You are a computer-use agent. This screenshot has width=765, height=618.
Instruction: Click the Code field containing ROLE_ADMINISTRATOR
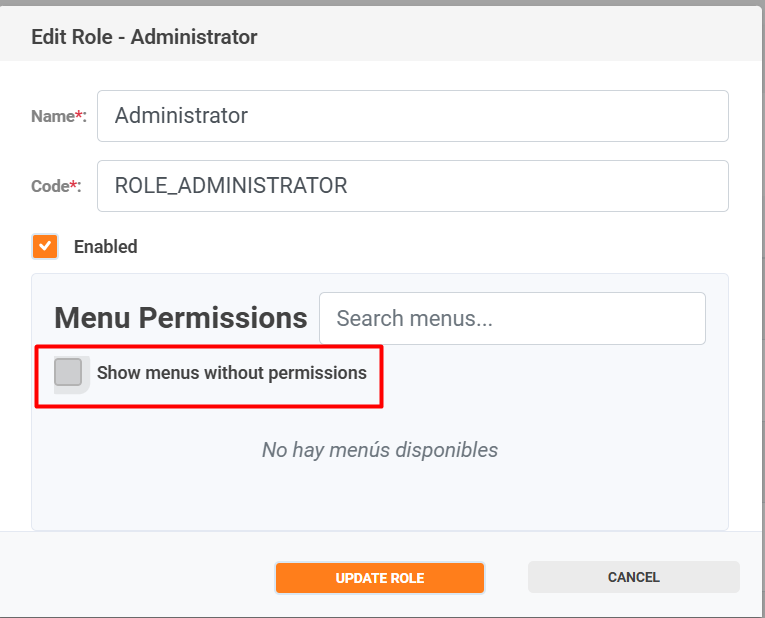pyautogui.click(x=412, y=186)
